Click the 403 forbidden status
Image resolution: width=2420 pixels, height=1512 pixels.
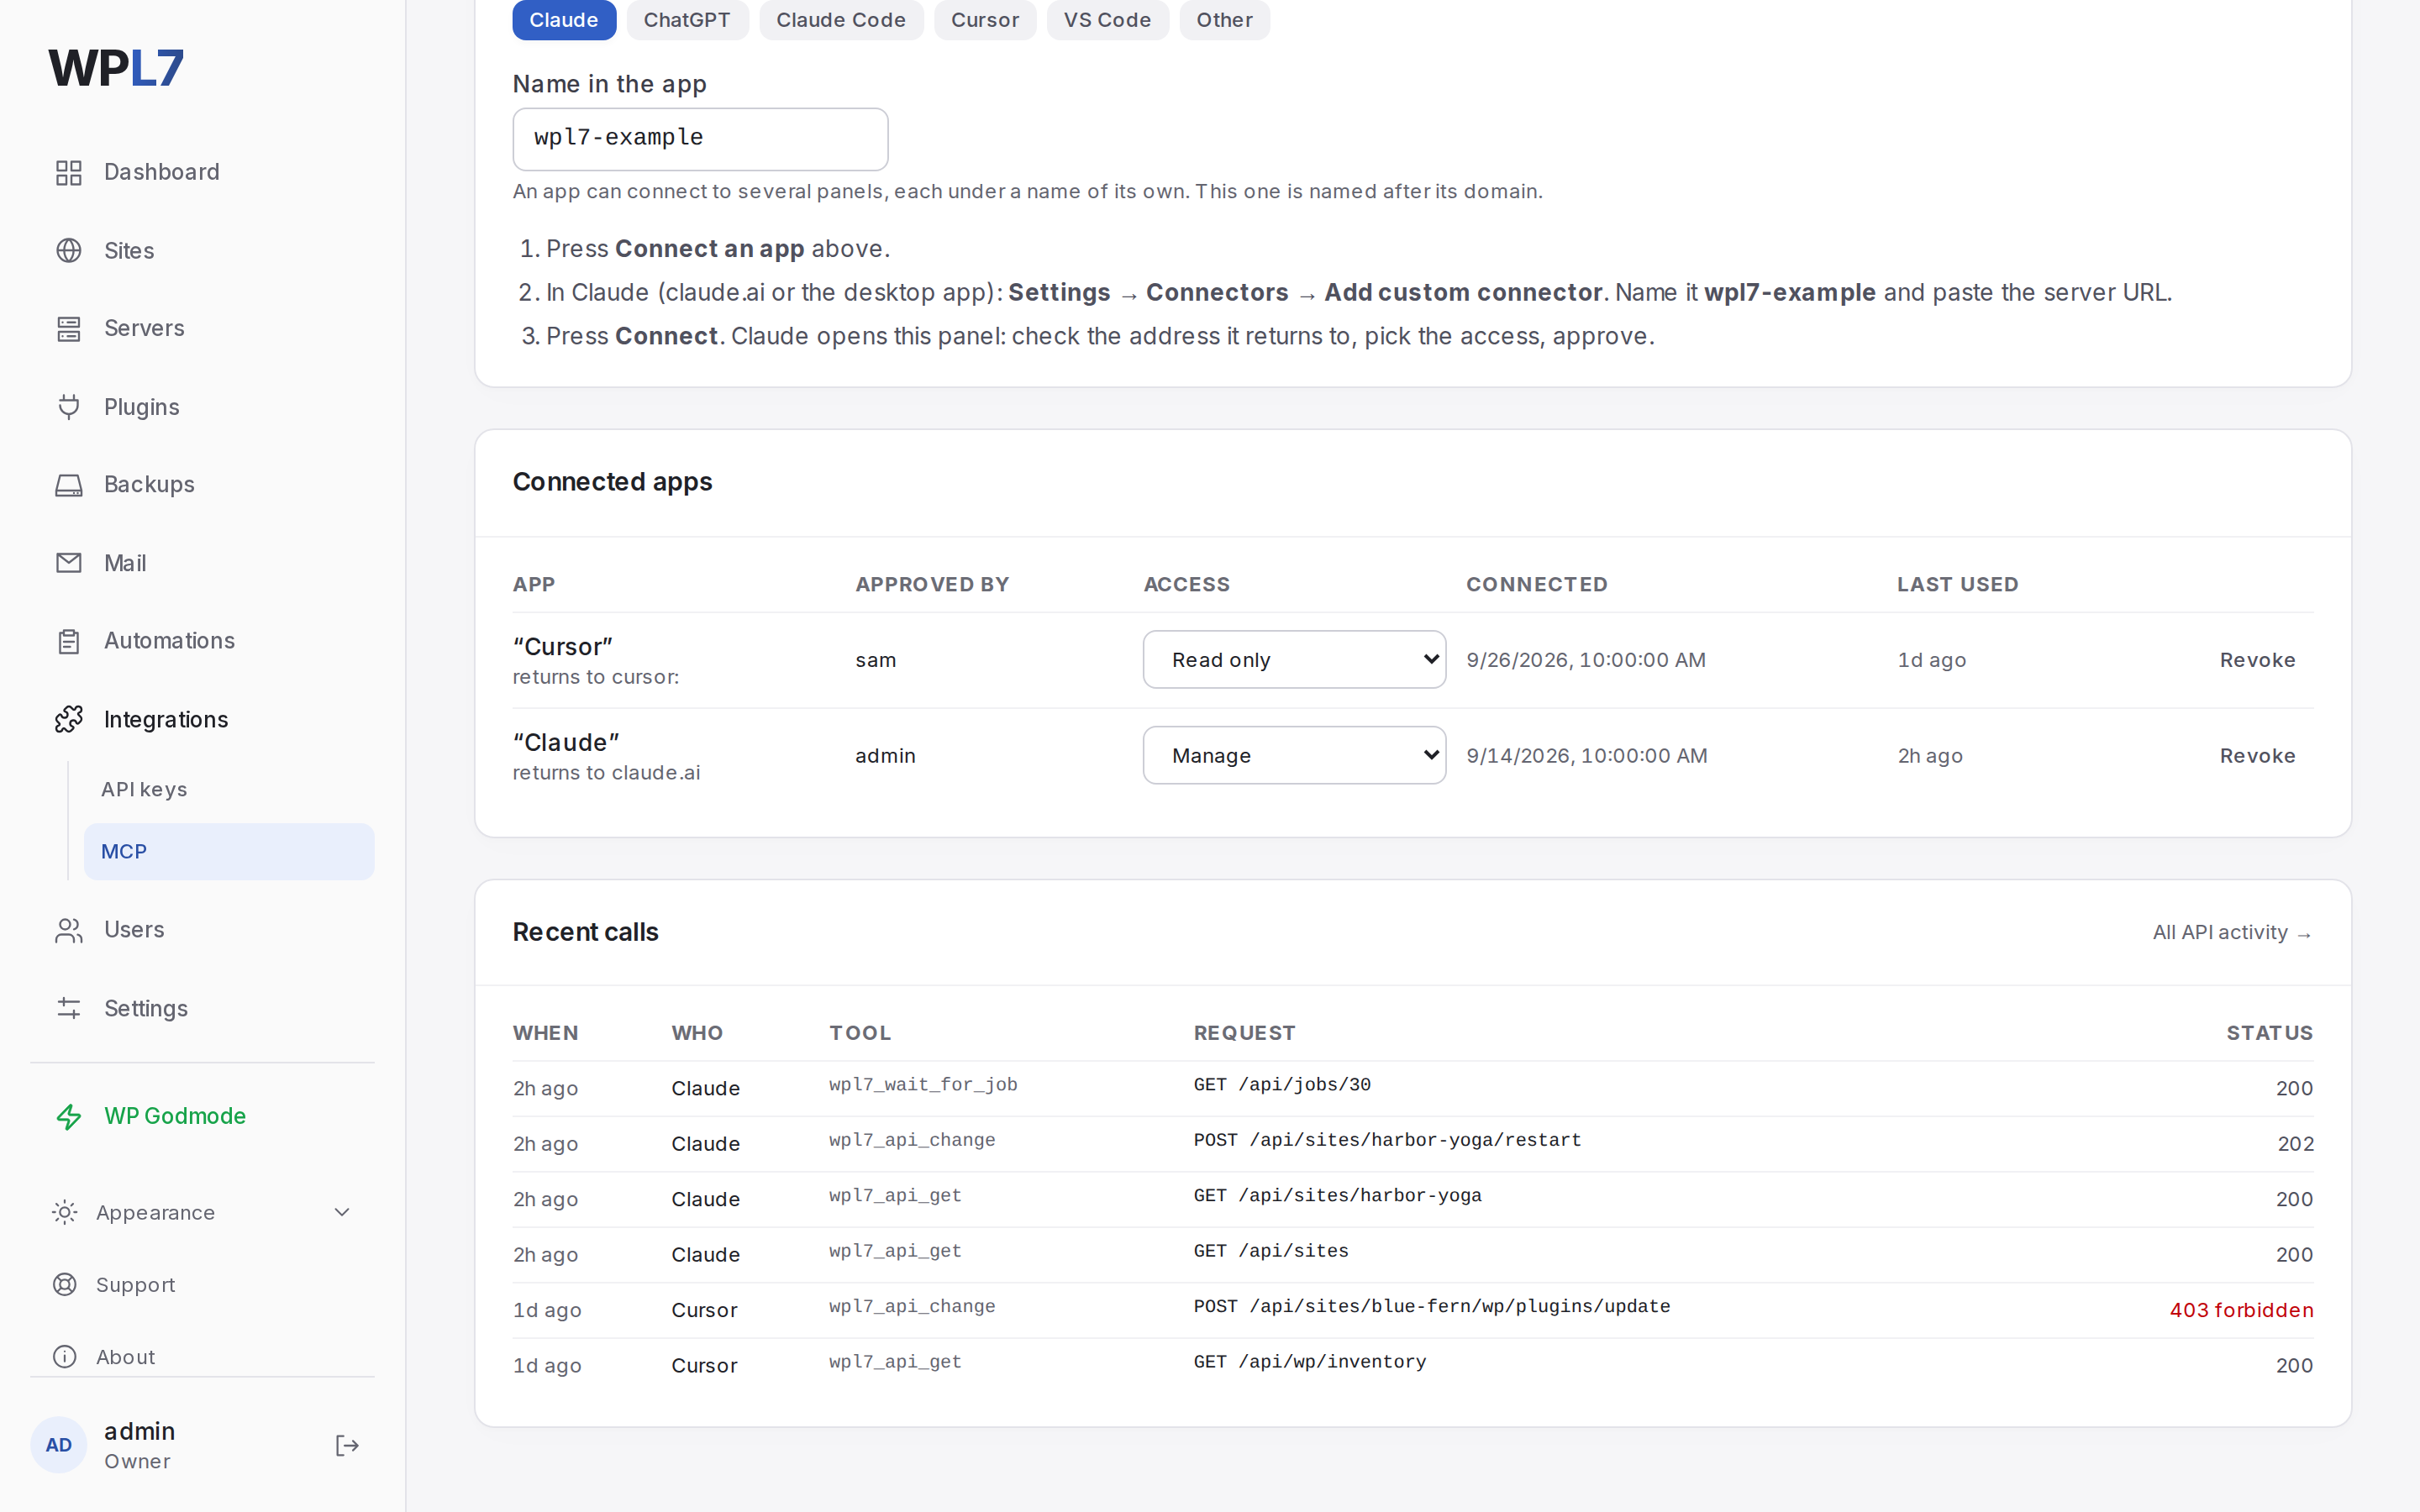pyautogui.click(x=2241, y=1310)
